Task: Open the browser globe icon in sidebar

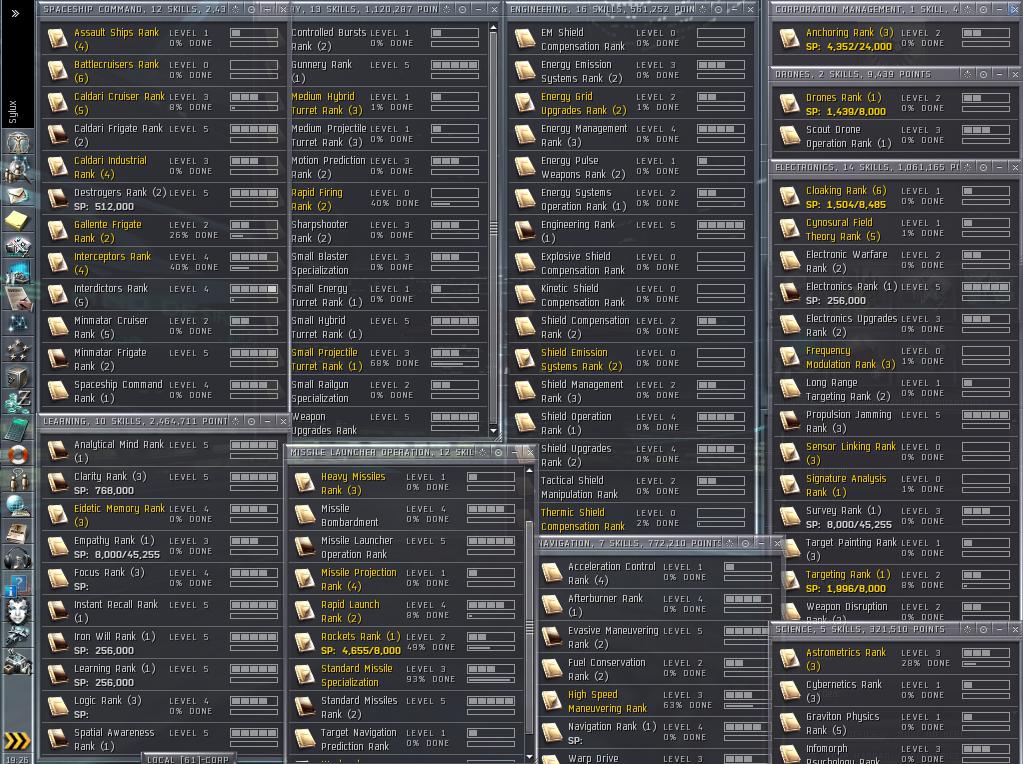Action: (x=17, y=506)
